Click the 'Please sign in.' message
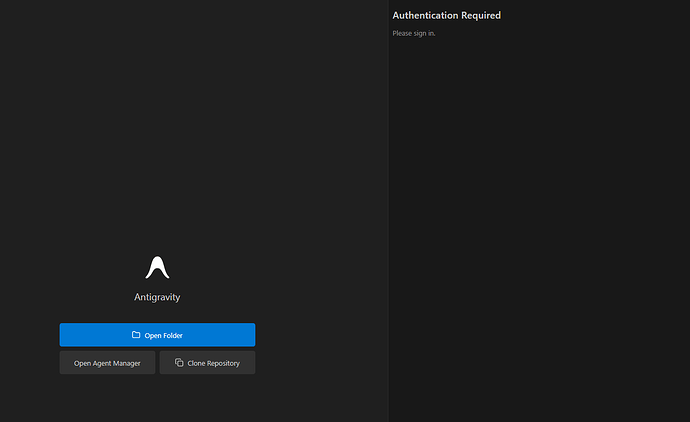 [414, 33]
